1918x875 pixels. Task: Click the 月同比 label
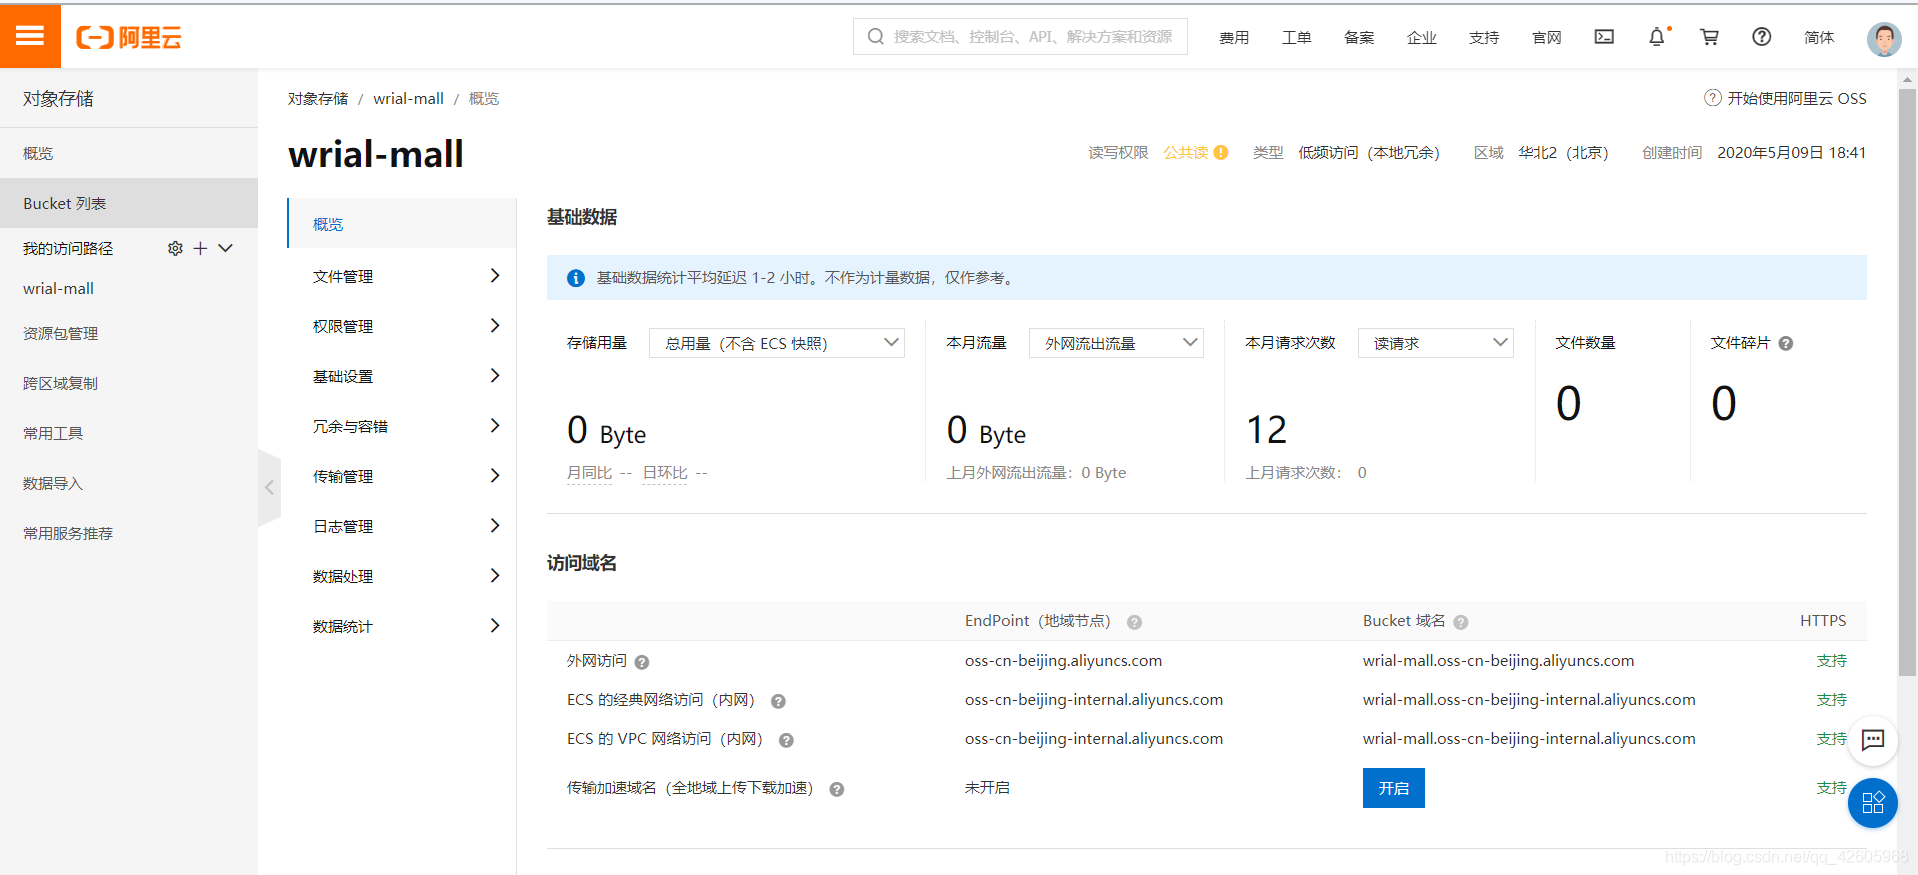pos(589,473)
